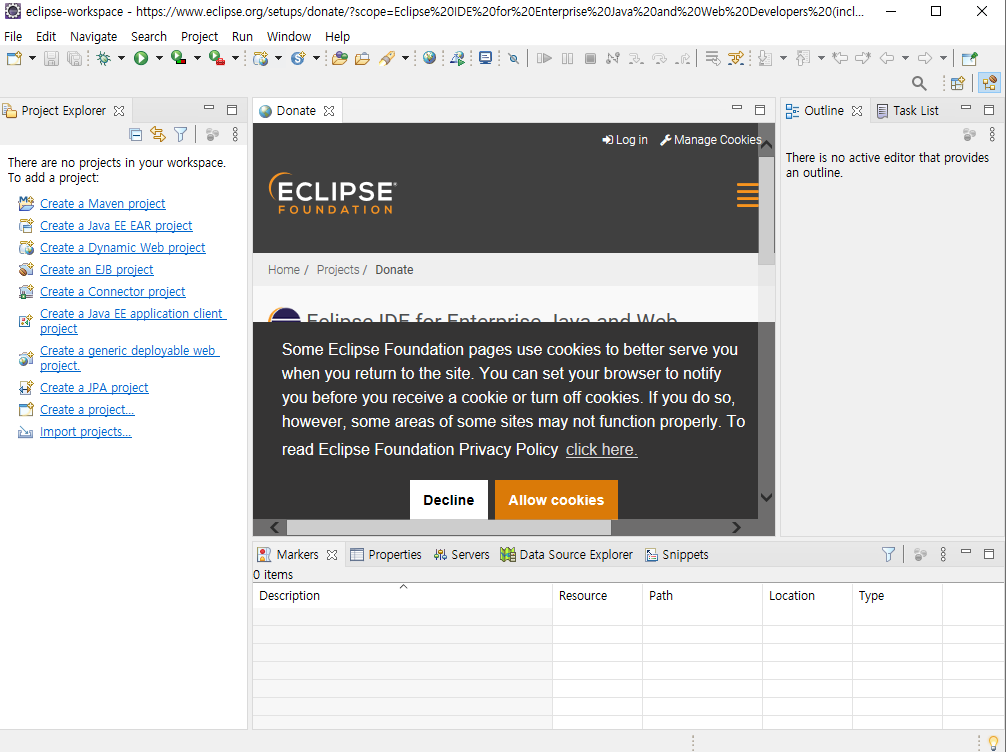The width and height of the screenshot is (1006, 752).
Task: Expand the Coverage dropdown arrow
Action: pos(197,58)
